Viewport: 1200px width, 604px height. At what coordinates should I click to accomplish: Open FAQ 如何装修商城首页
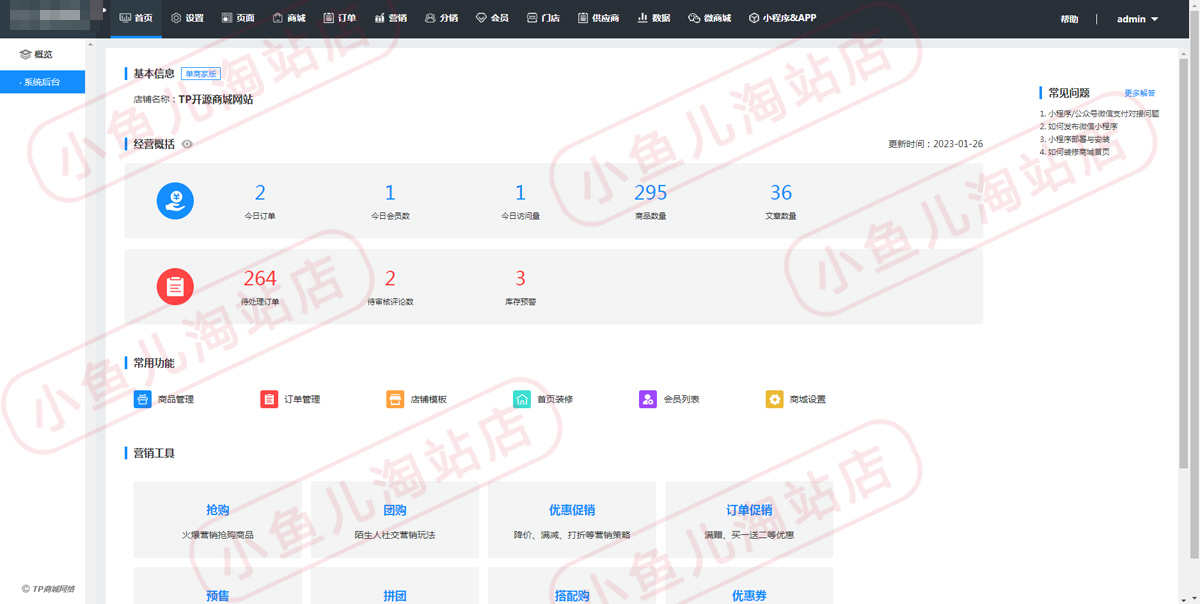pos(1075,152)
